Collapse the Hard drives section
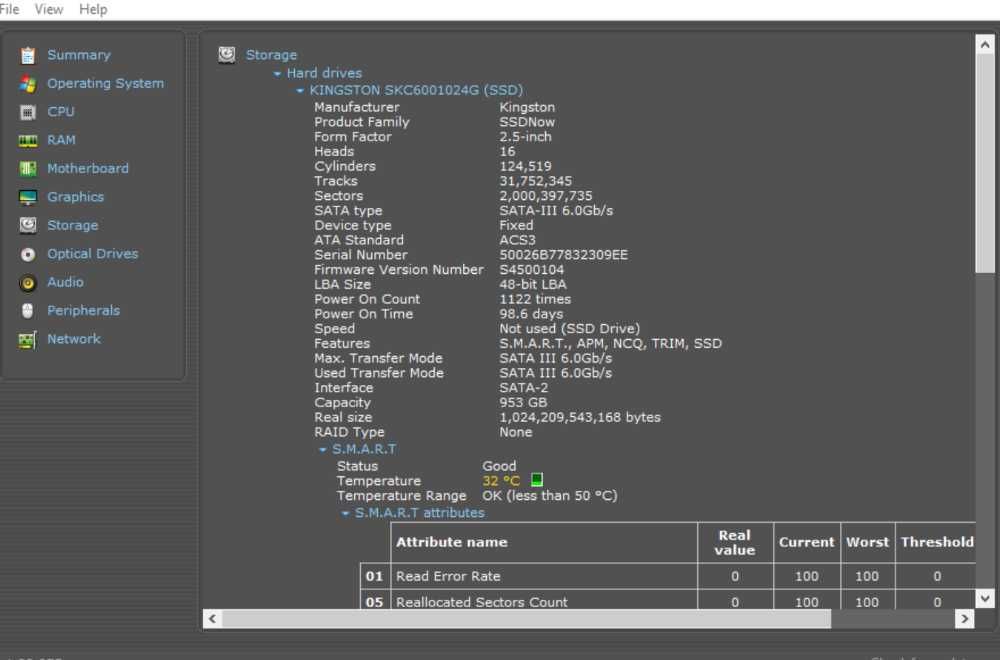1000x660 pixels. [277, 73]
